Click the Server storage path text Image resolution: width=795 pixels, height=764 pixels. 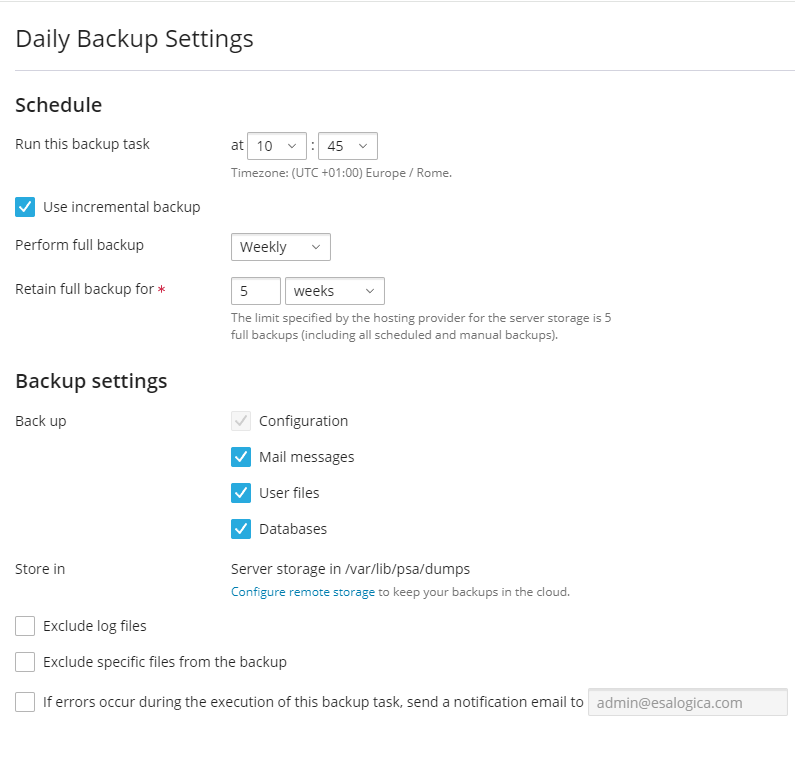(x=350, y=569)
